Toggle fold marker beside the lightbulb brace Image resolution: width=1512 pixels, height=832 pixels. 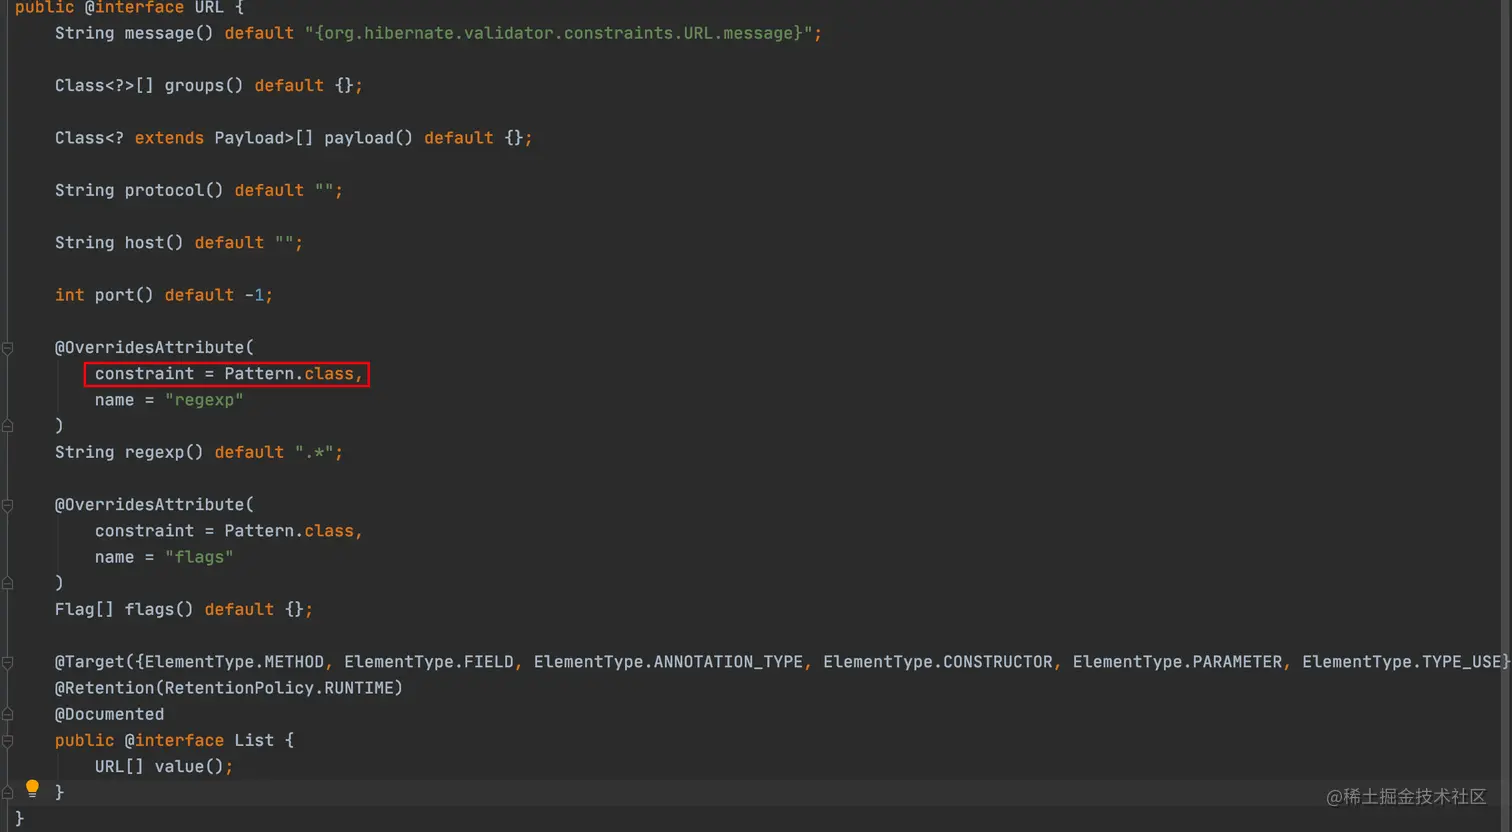click(x=7, y=793)
